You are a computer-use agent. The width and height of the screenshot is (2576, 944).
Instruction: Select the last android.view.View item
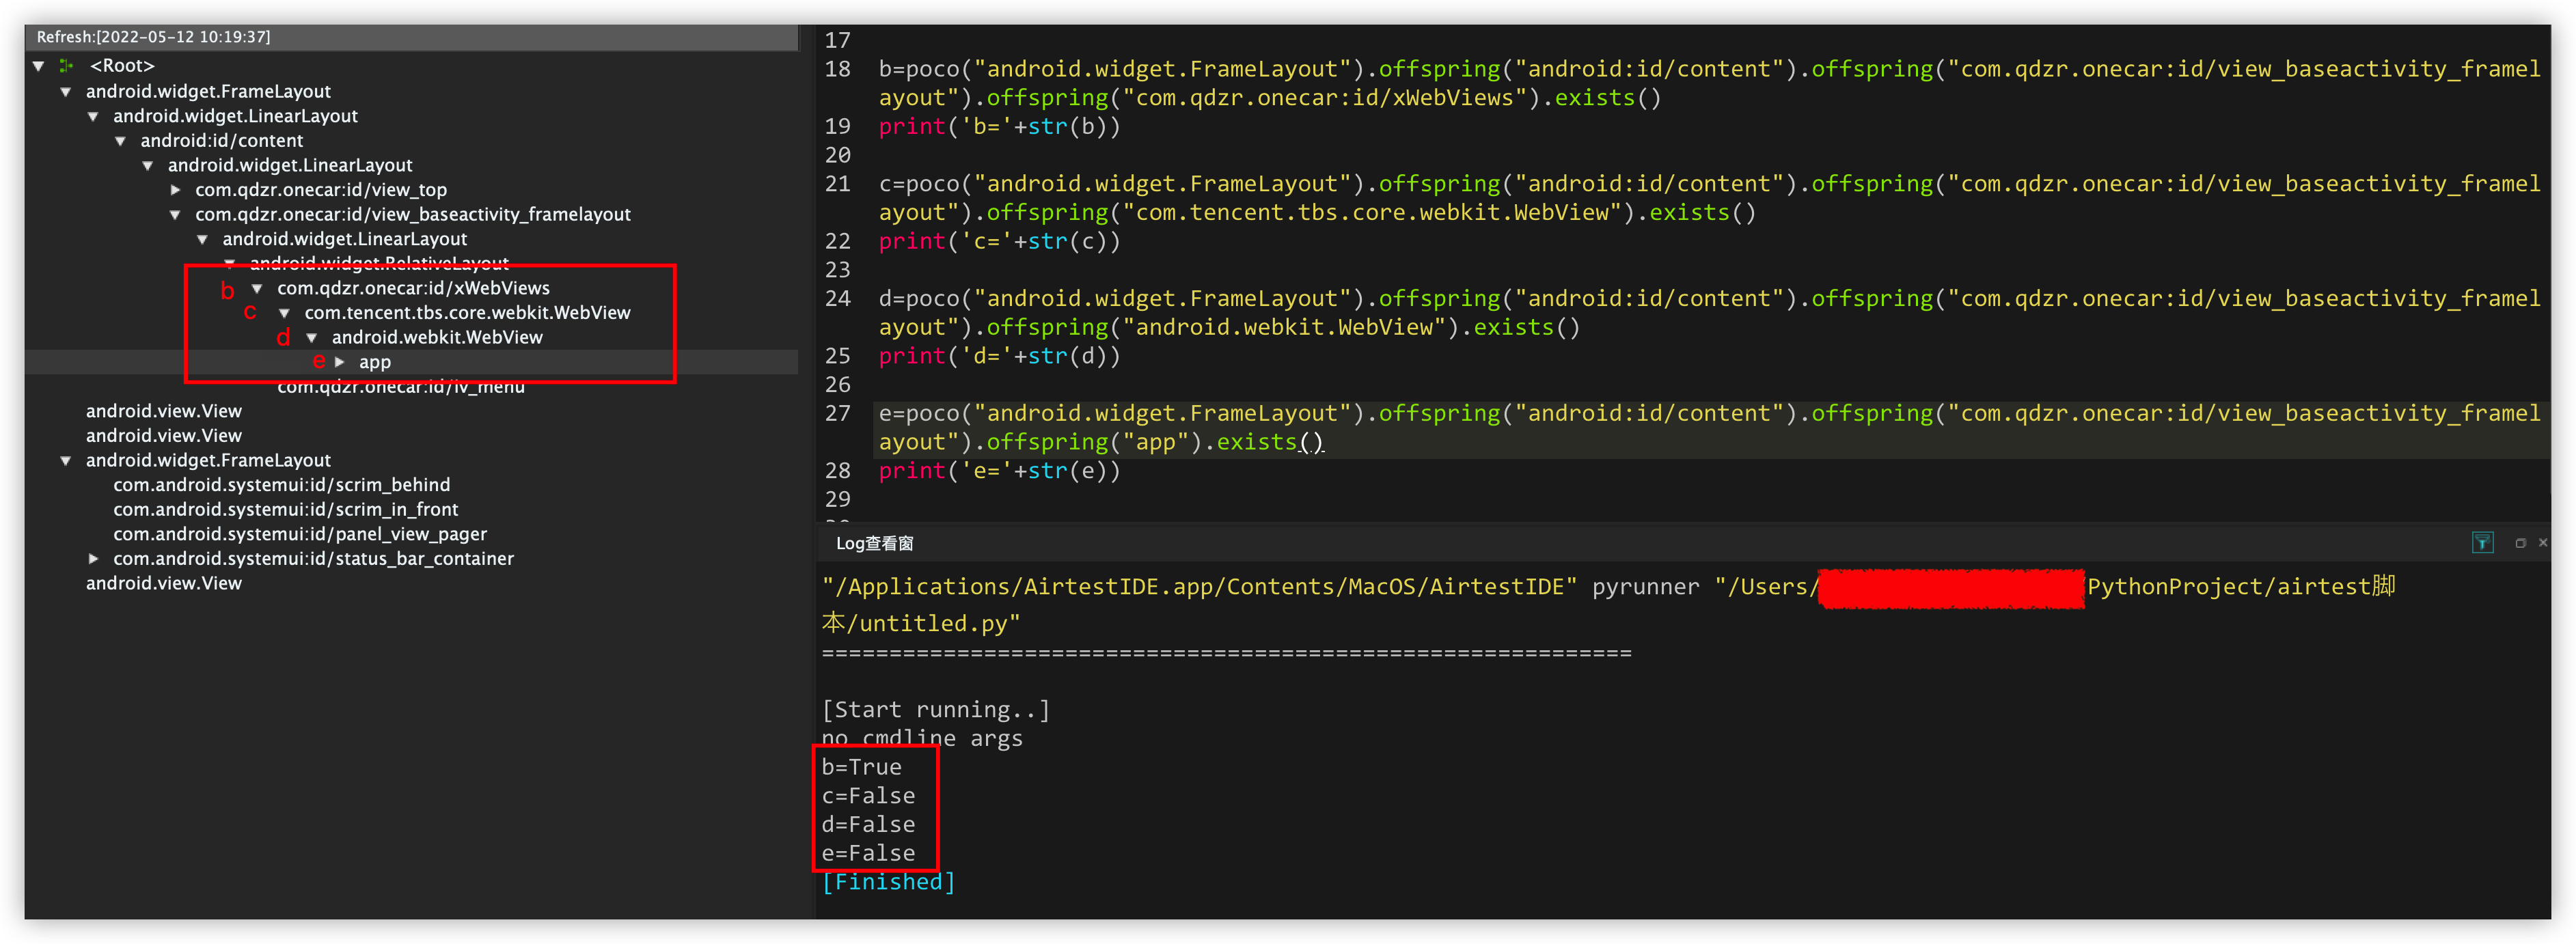pos(163,583)
